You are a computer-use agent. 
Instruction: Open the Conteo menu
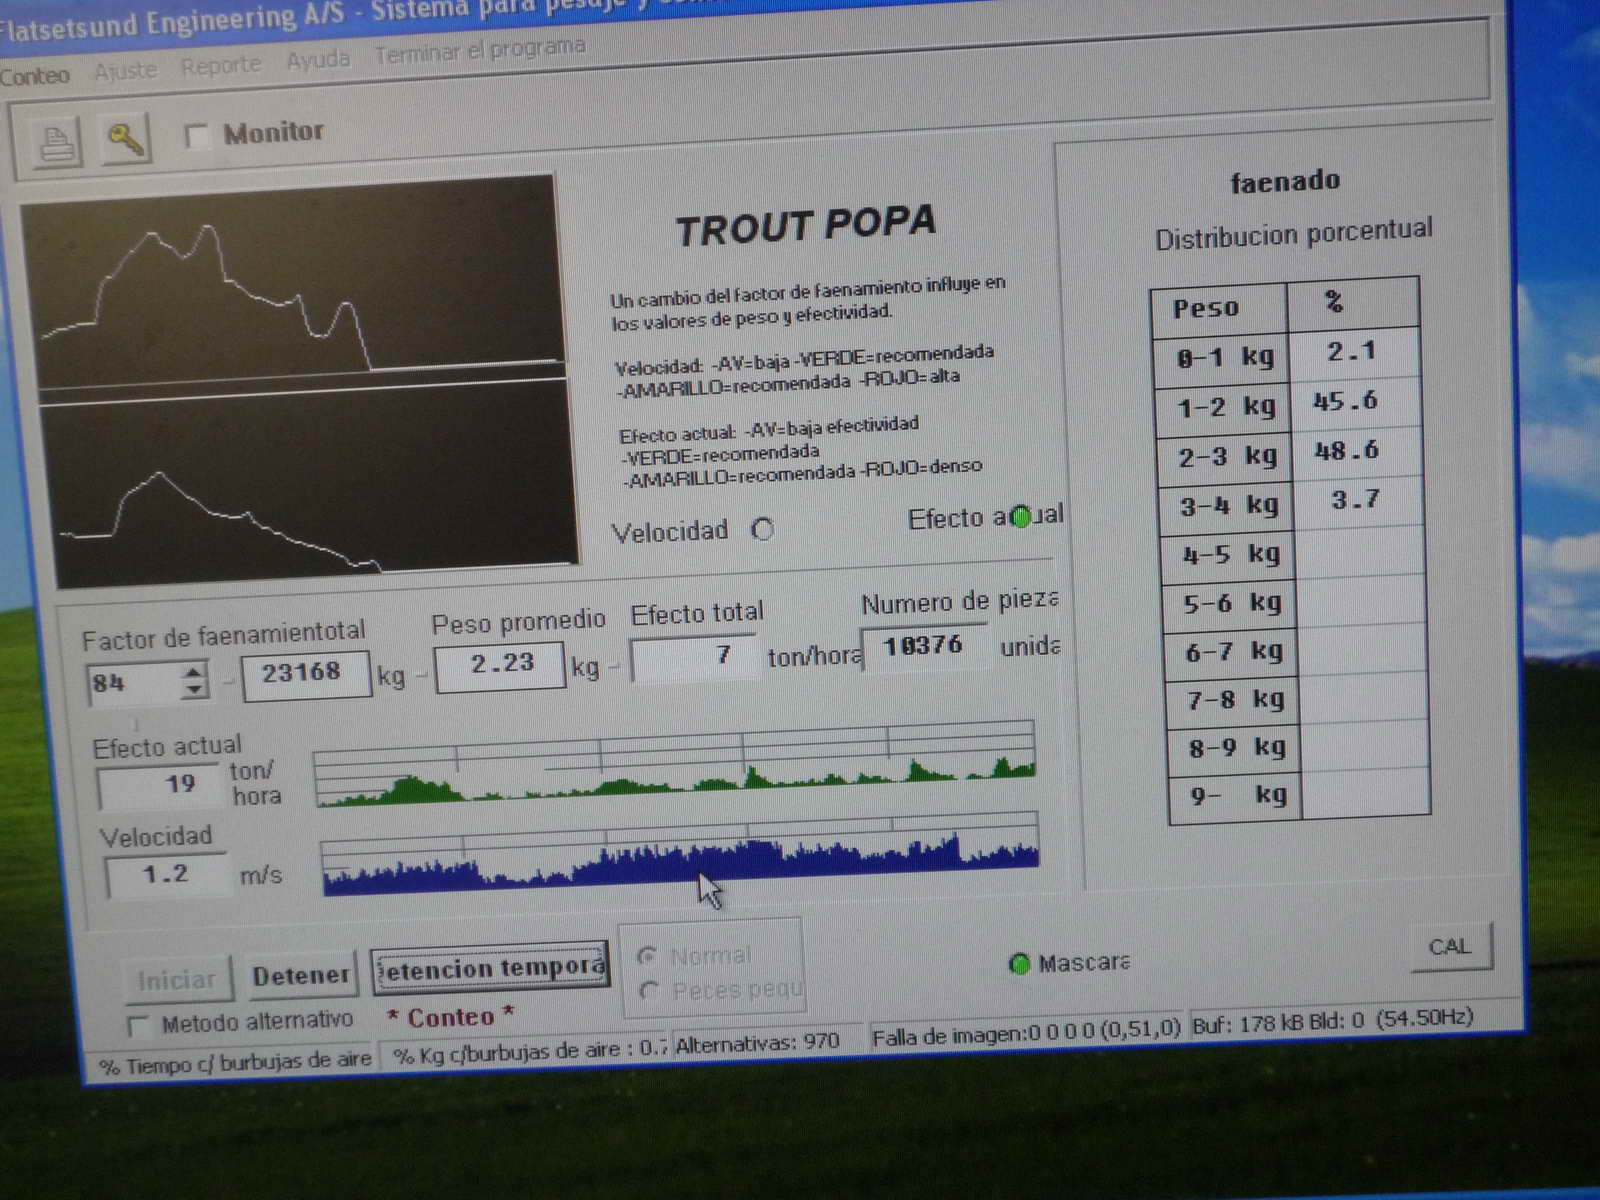(34, 76)
